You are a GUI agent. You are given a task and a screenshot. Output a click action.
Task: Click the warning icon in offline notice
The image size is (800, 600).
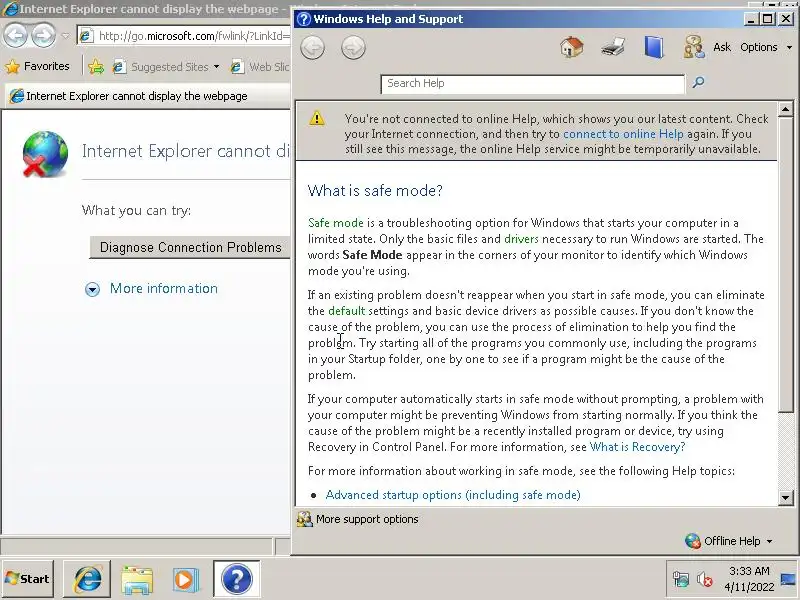point(316,118)
